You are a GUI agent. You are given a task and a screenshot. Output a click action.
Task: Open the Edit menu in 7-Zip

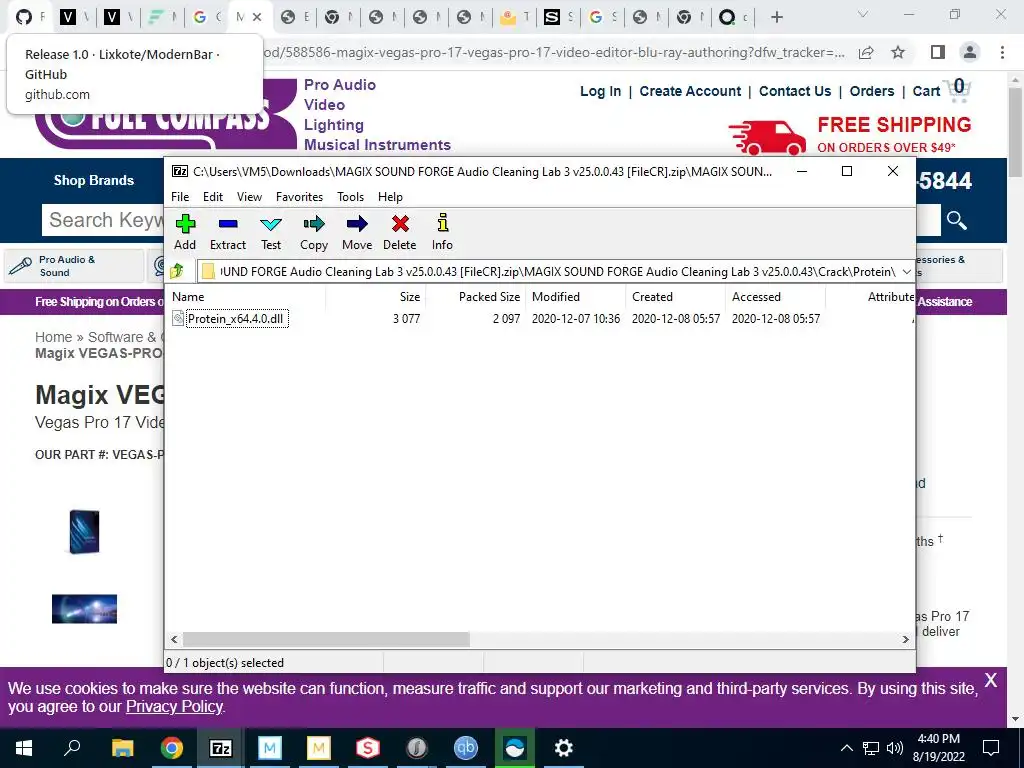pyautogui.click(x=213, y=197)
